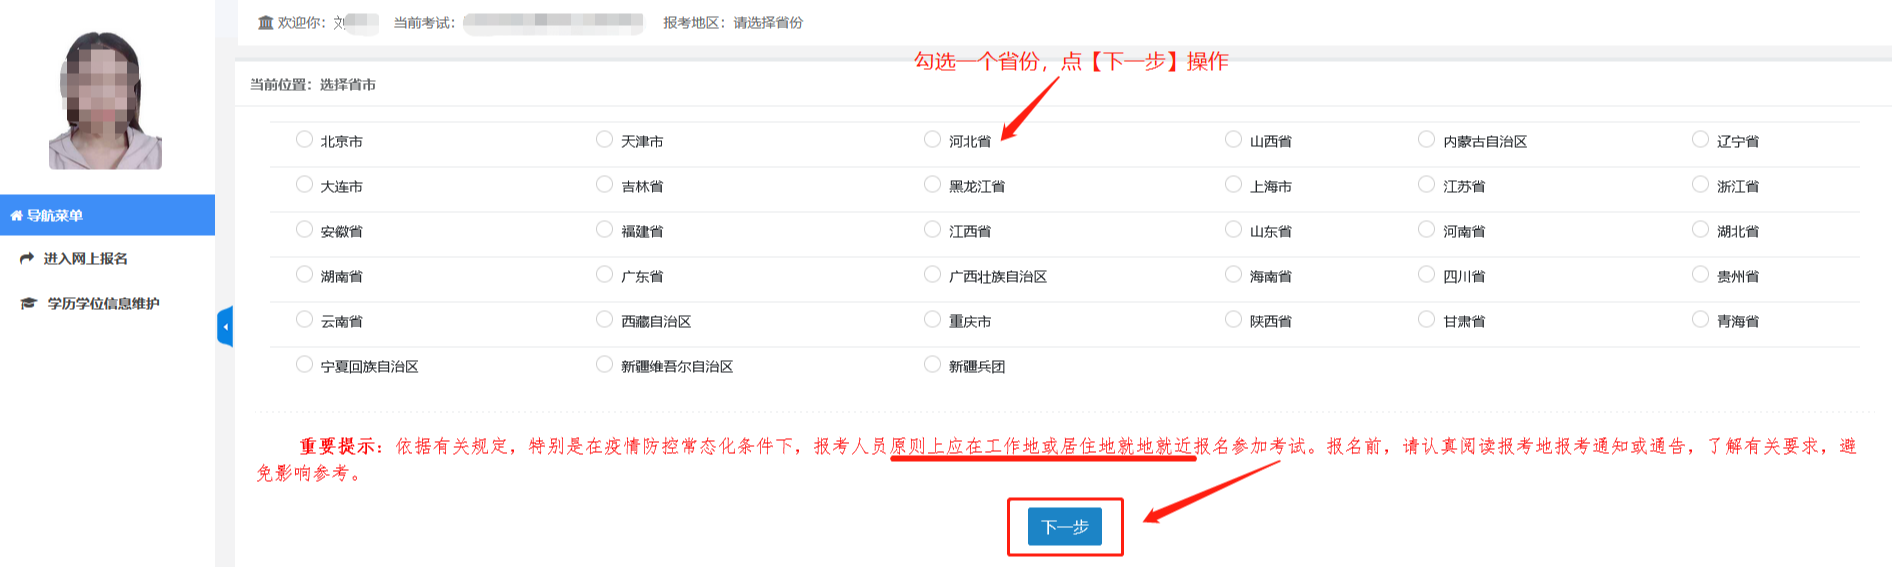Tick the 青海省 radio option
This screenshot has height=567, width=1892.
(1700, 319)
